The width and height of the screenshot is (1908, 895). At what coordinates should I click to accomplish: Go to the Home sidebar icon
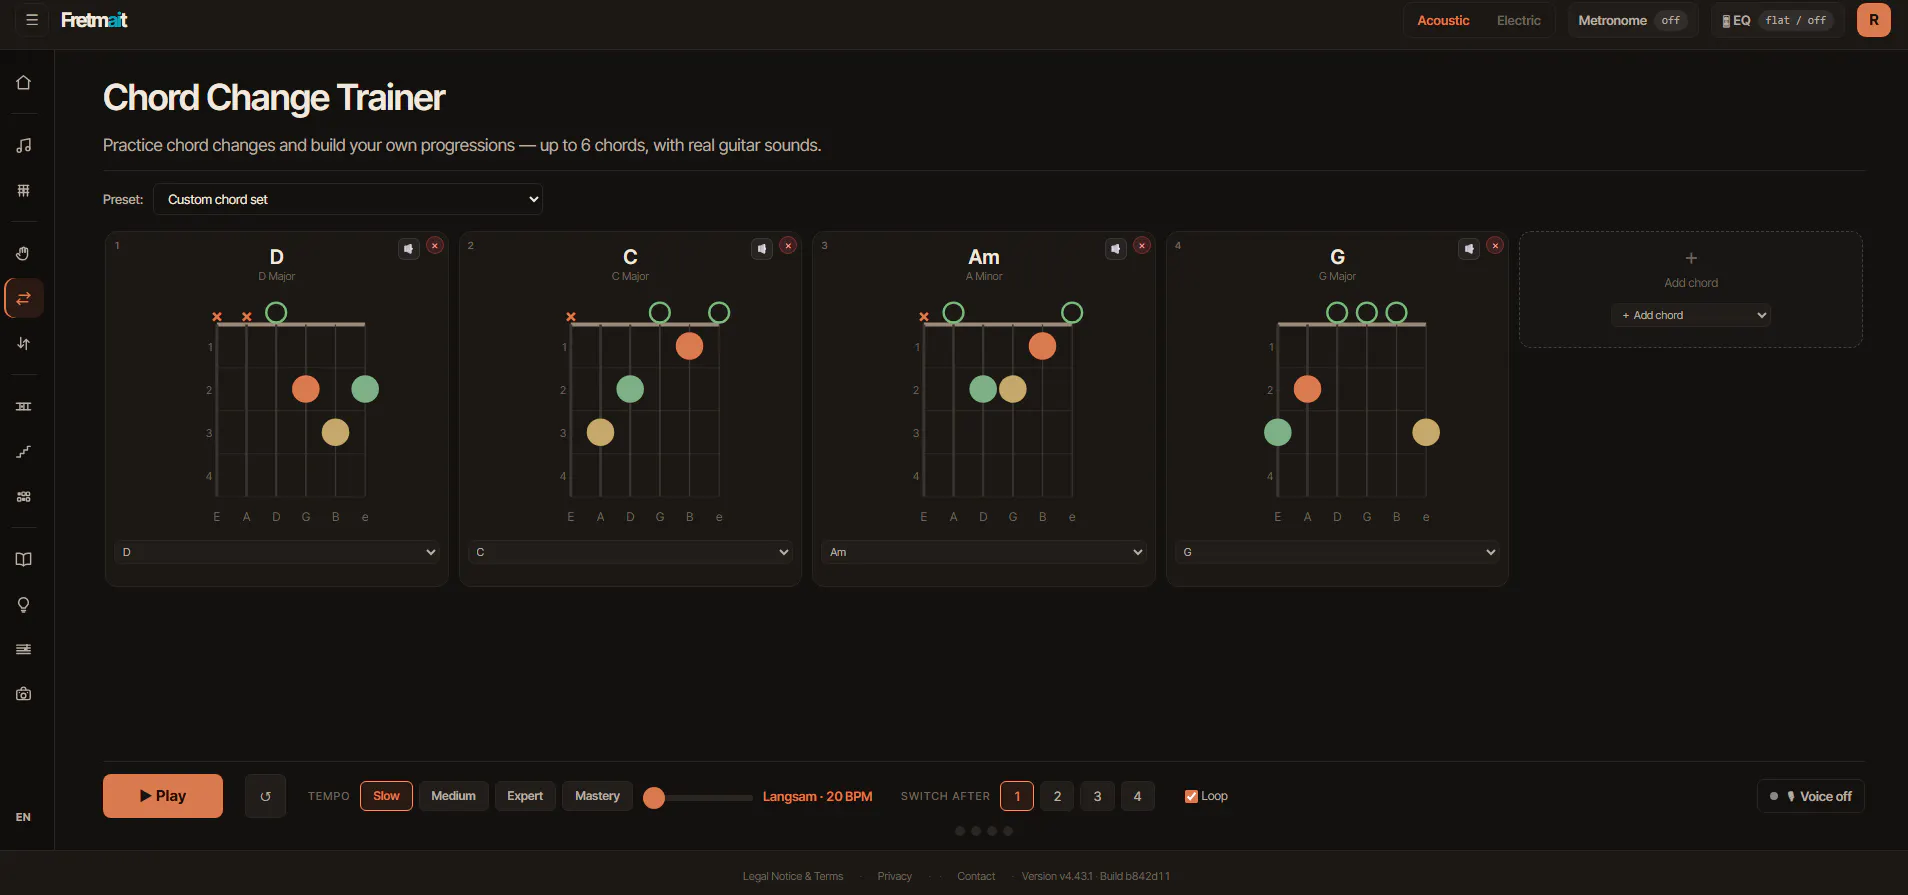pyautogui.click(x=24, y=83)
